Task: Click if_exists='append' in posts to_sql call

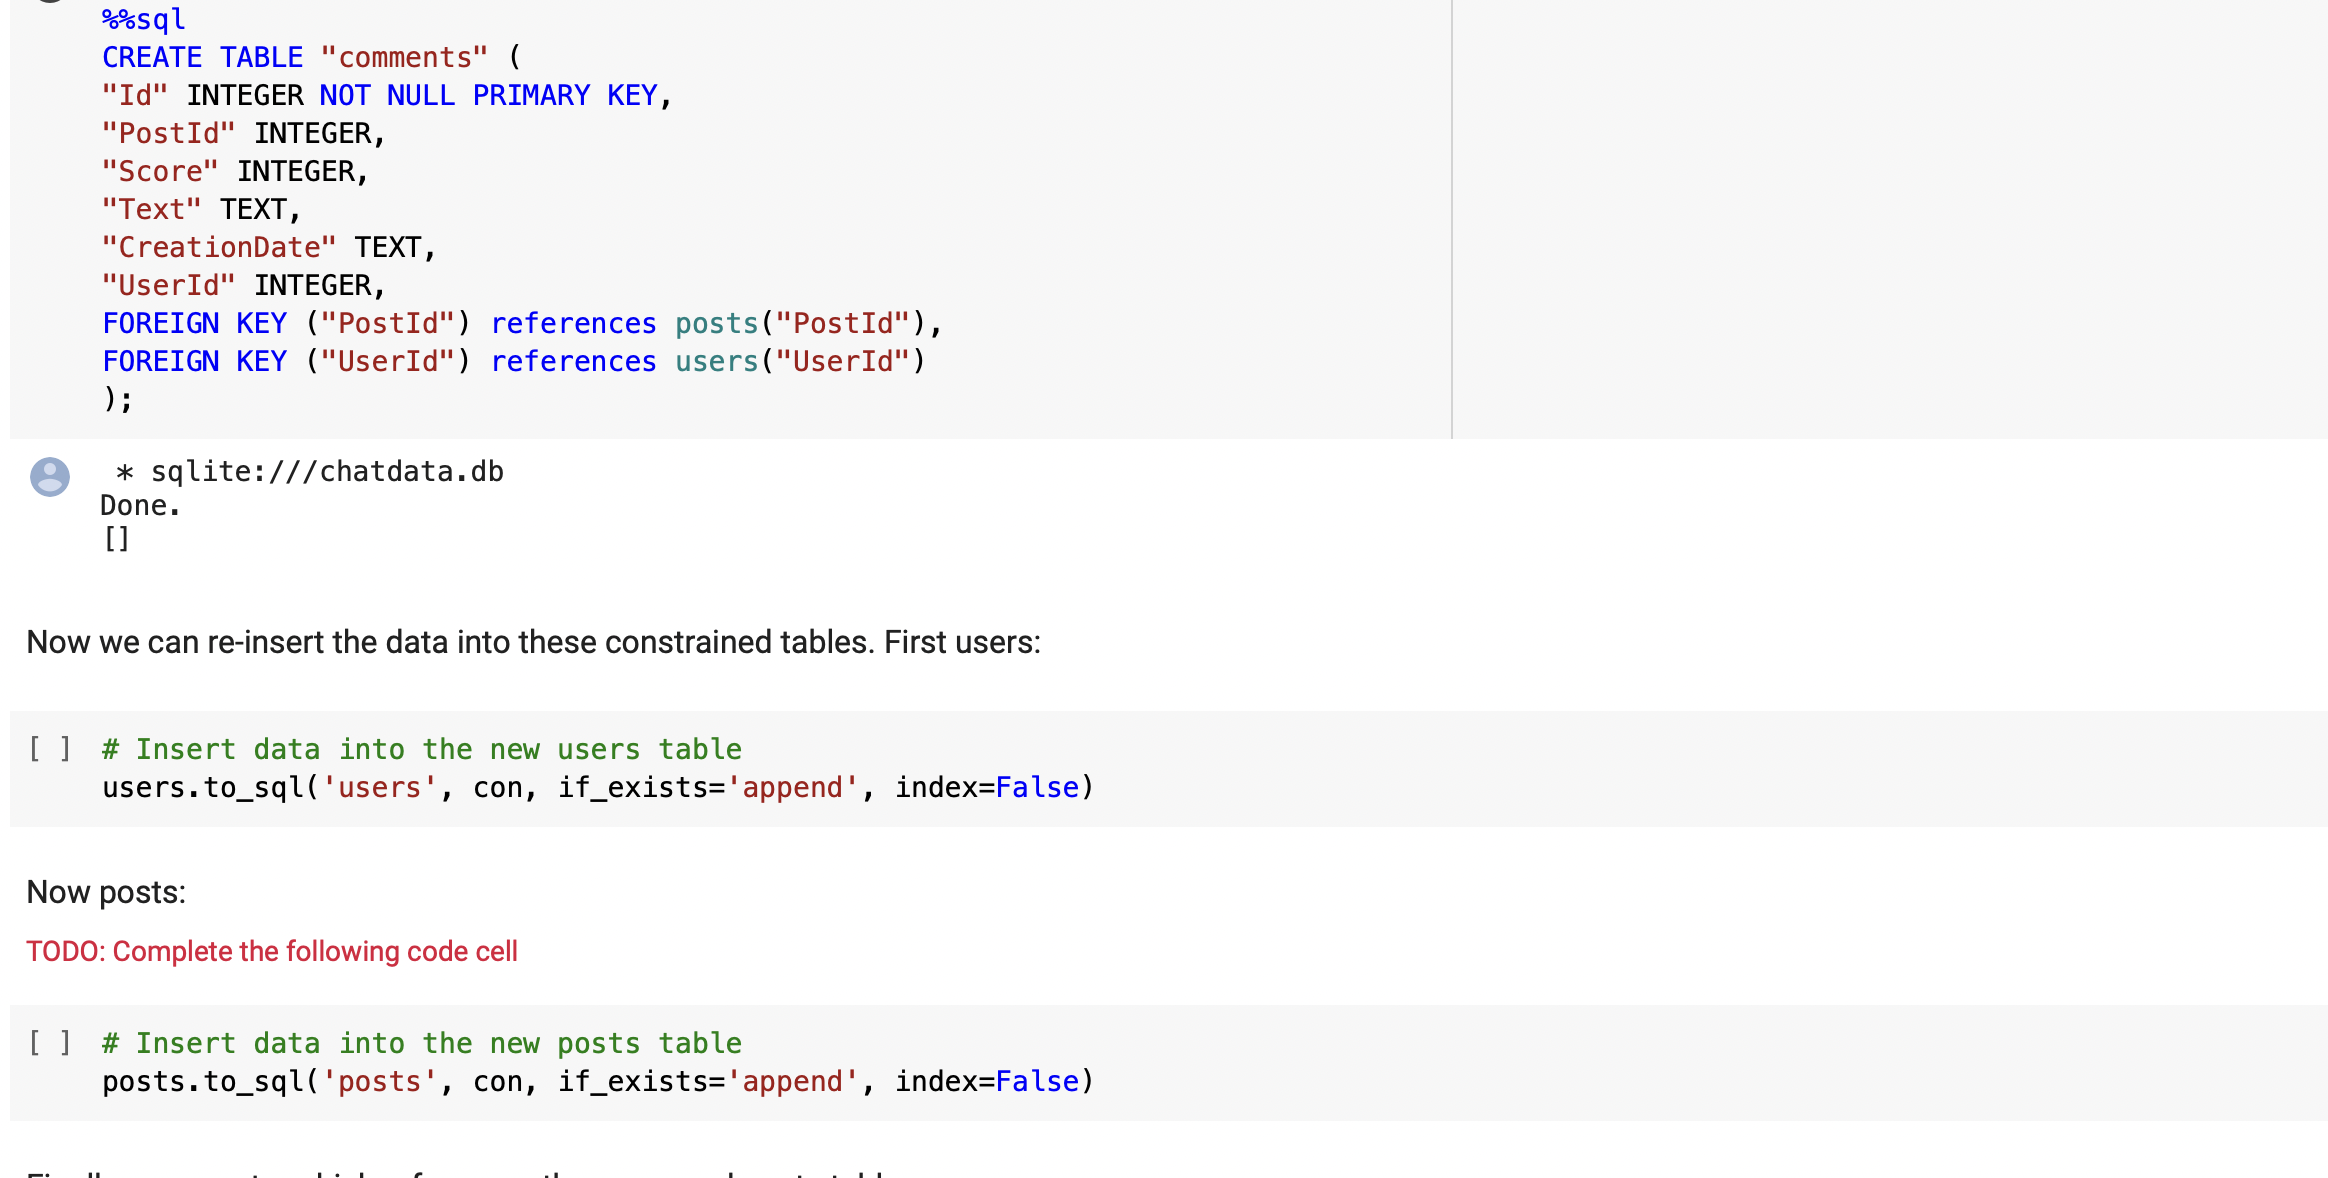Action: point(708,1082)
